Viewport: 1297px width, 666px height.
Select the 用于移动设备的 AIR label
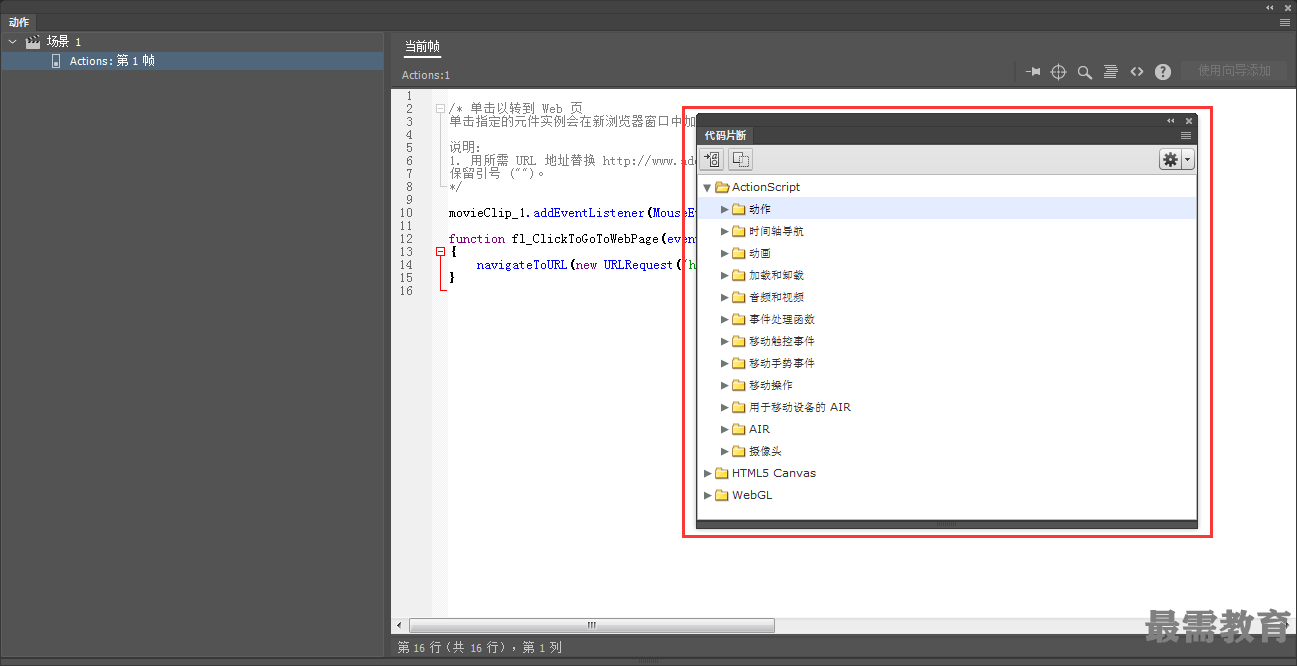800,407
